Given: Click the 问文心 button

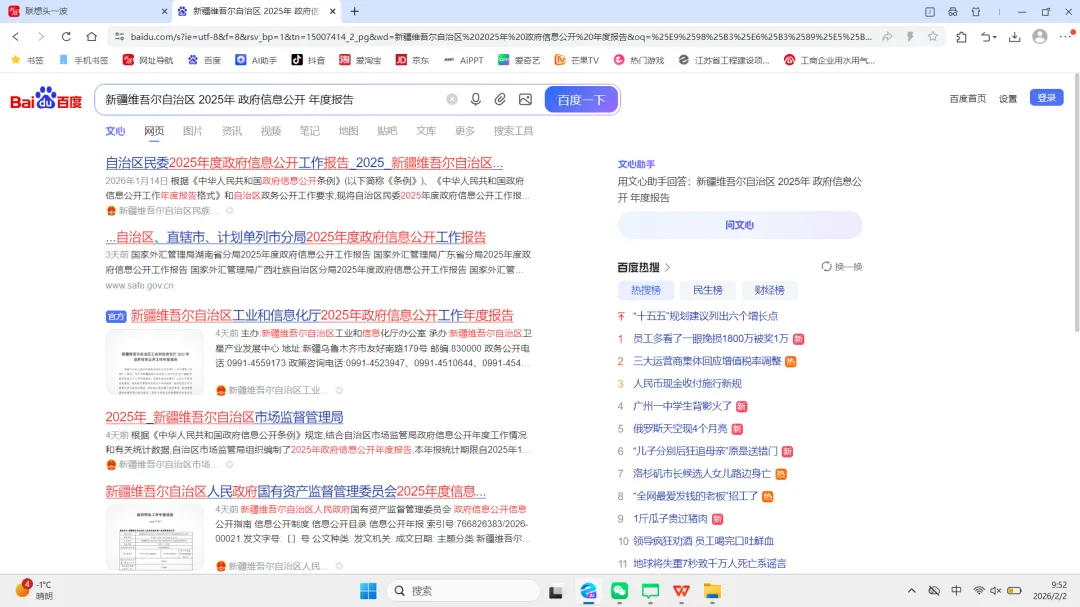Looking at the screenshot, I should pyautogui.click(x=740, y=225).
